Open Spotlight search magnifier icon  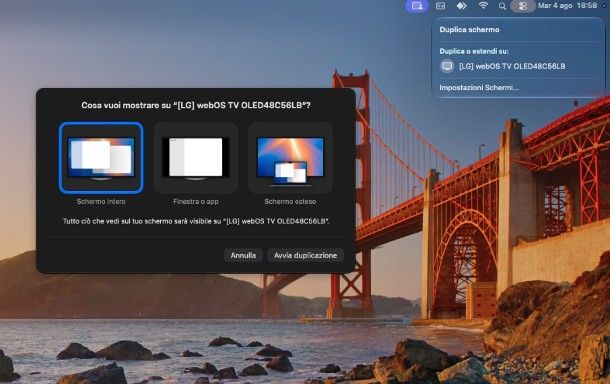coord(502,6)
